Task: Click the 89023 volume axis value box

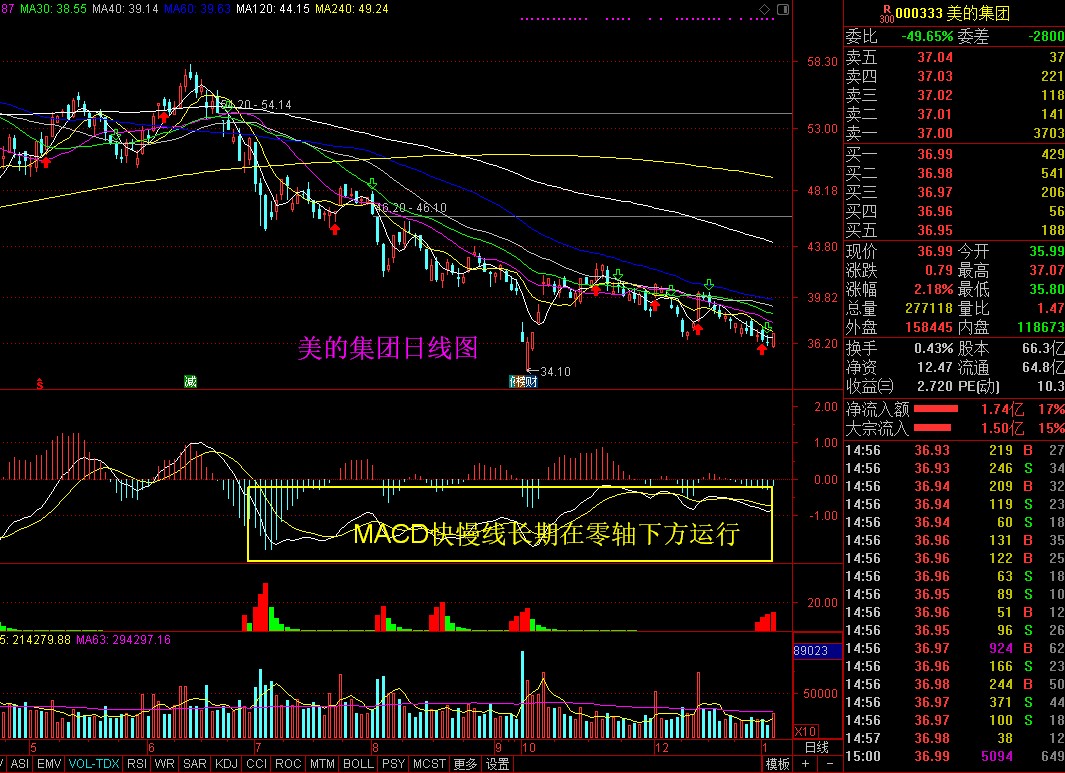Action: click(x=818, y=651)
